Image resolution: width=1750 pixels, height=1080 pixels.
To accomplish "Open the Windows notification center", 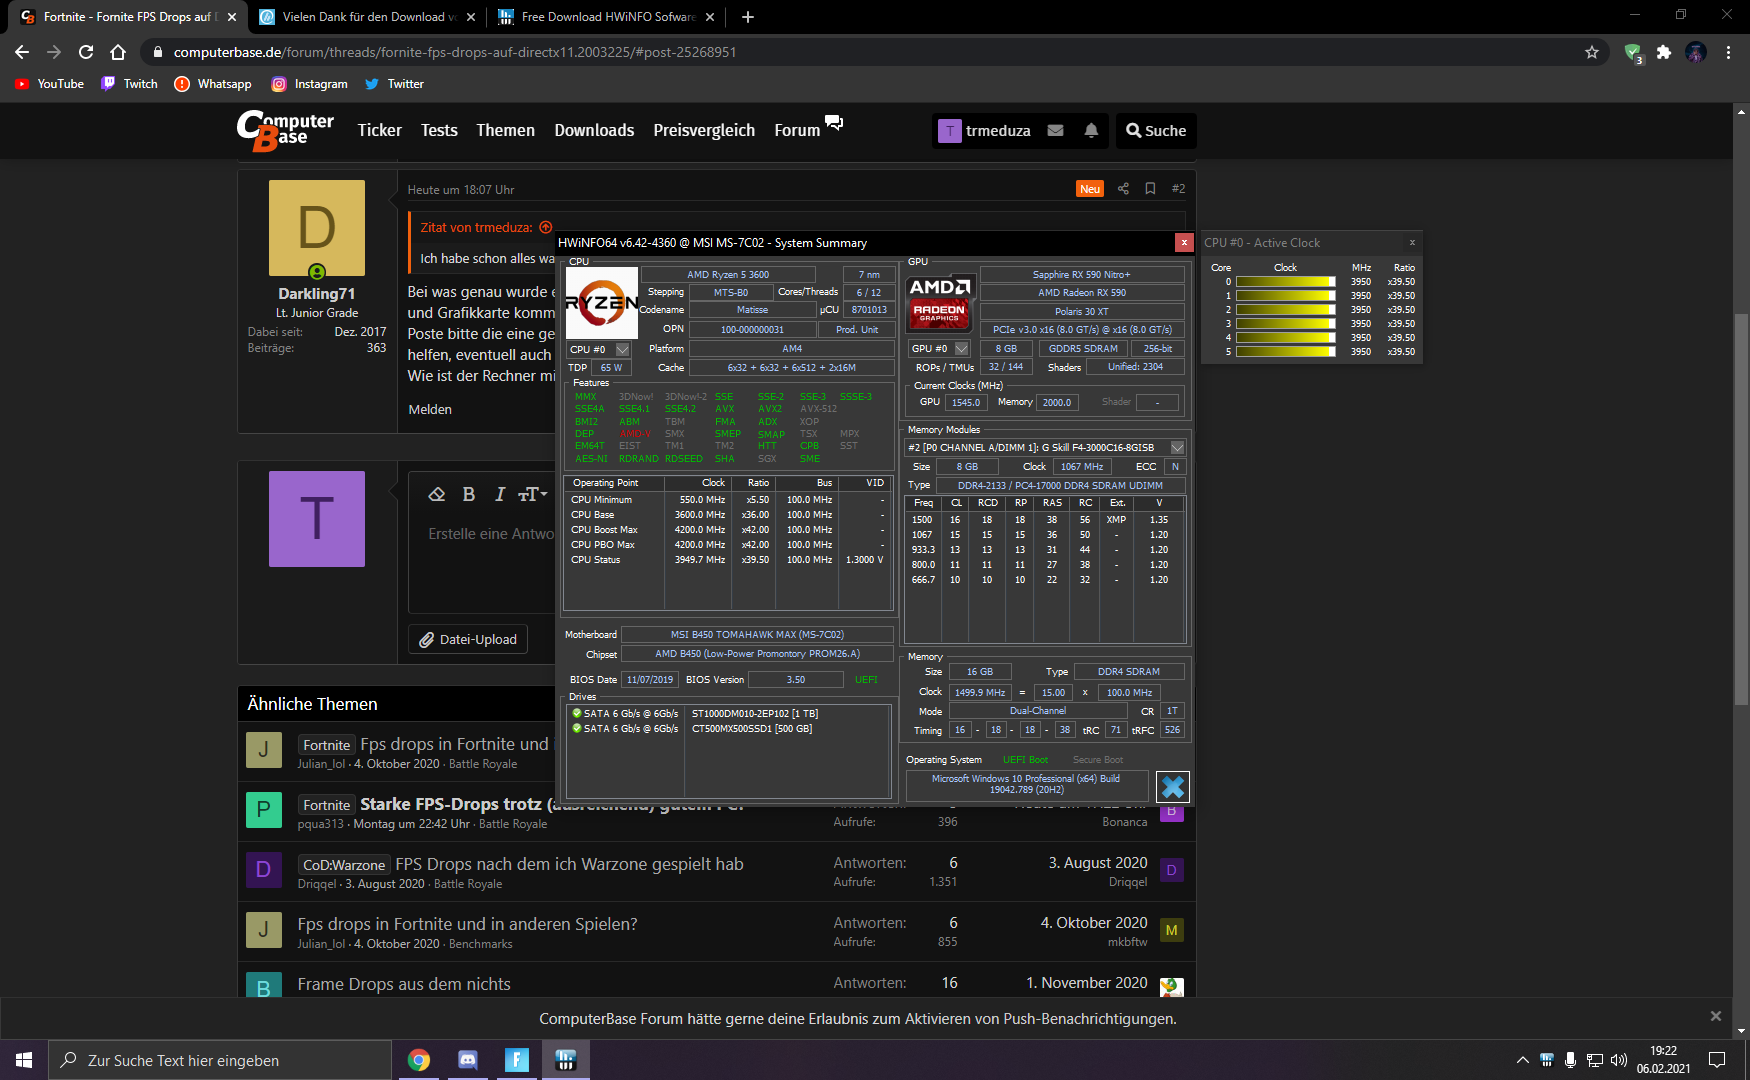I will coord(1717,1060).
